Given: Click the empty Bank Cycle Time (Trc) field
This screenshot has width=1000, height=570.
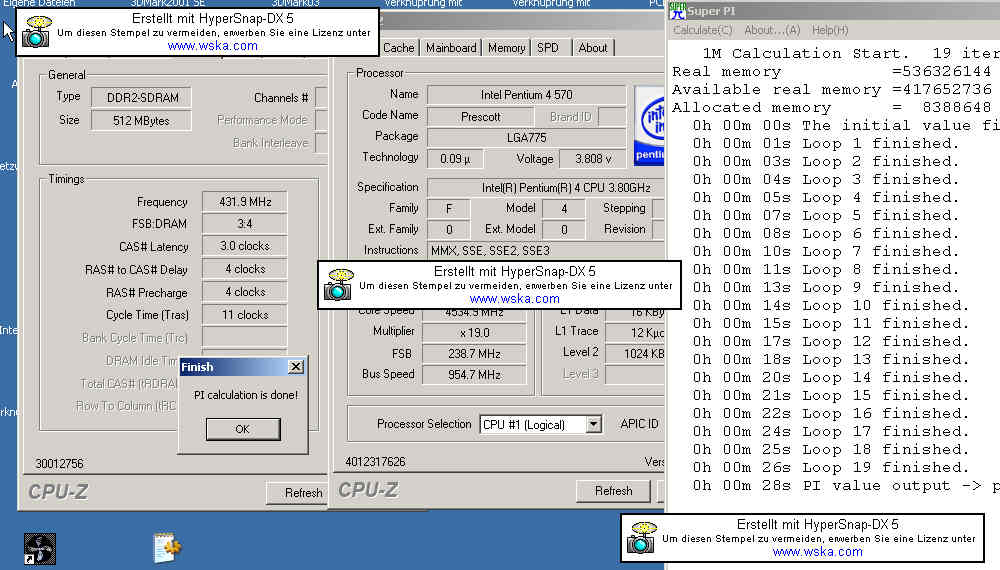Looking at the screenshot, I should point(245,338).
